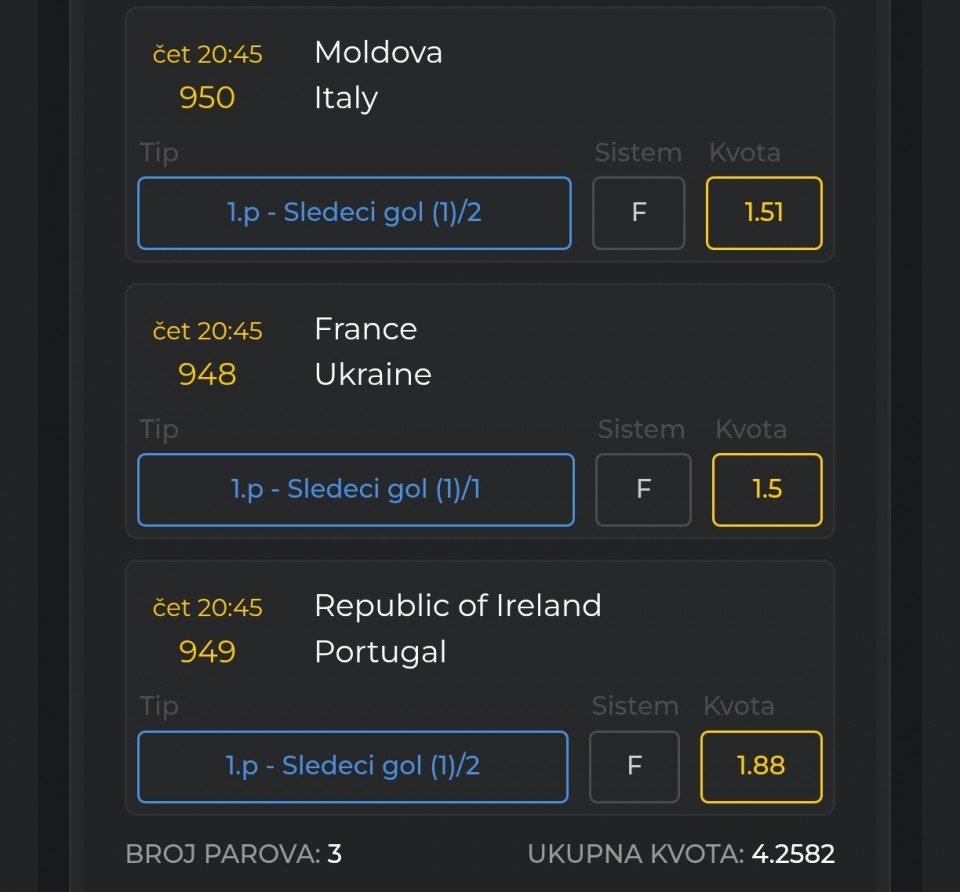Click the France team name
Viewport: 960px width, 892px height.
tap(365, 329)
